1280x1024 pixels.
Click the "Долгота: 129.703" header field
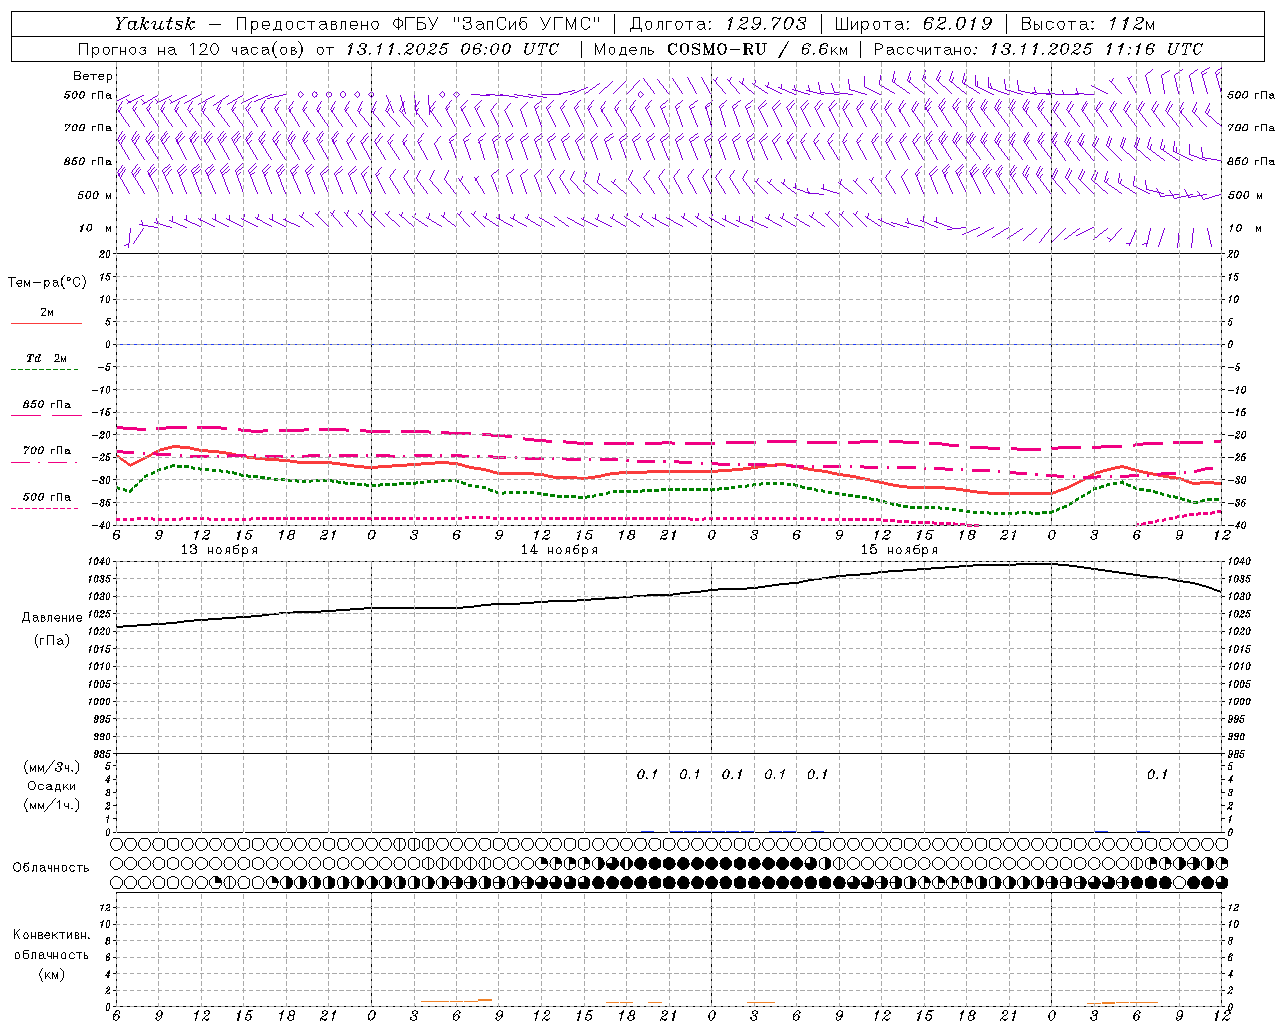pyautogui.click(x=718, y=23)
